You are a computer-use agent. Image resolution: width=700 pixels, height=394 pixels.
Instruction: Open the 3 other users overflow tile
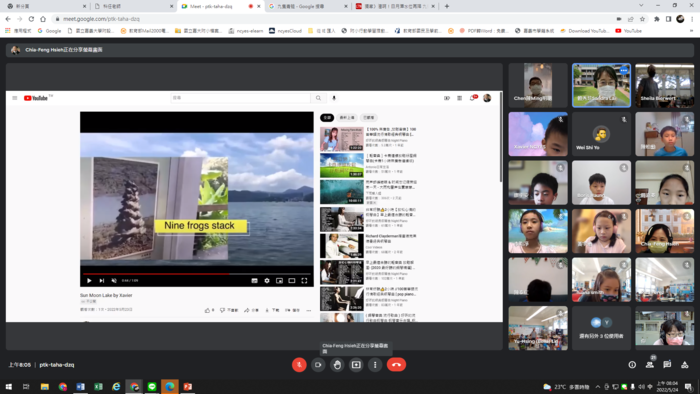[601, 328]
